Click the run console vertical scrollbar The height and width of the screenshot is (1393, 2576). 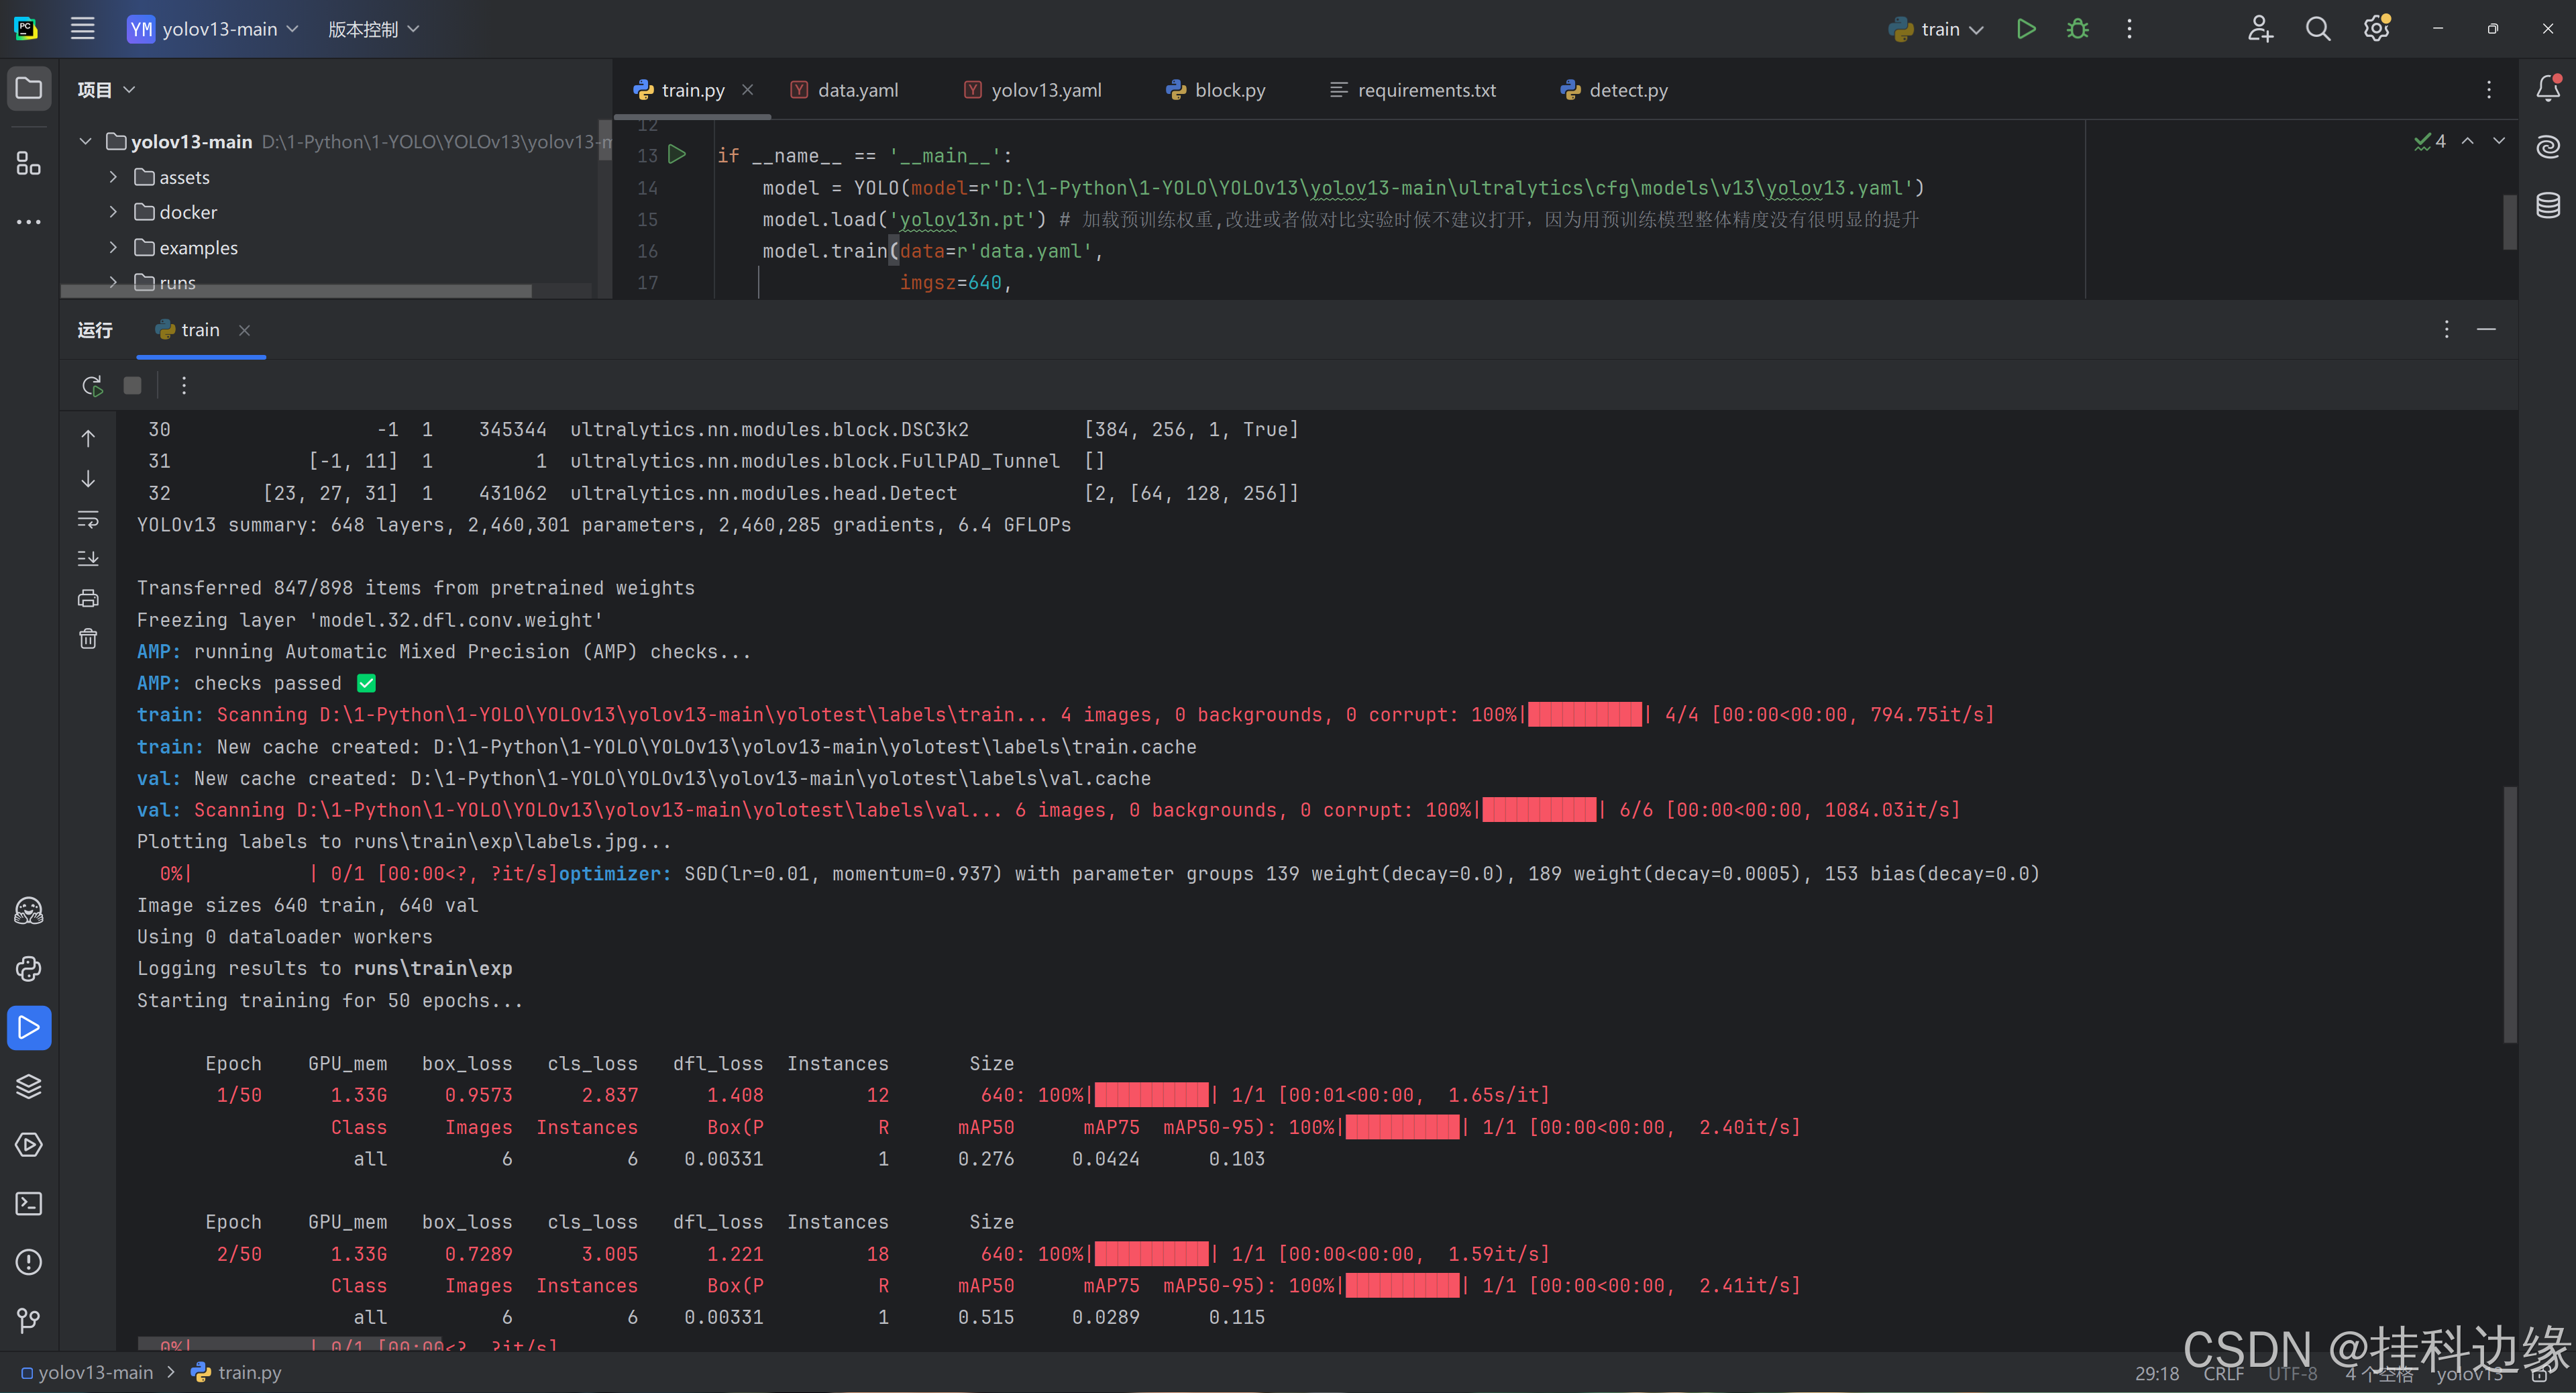(x=2510, y=915)
